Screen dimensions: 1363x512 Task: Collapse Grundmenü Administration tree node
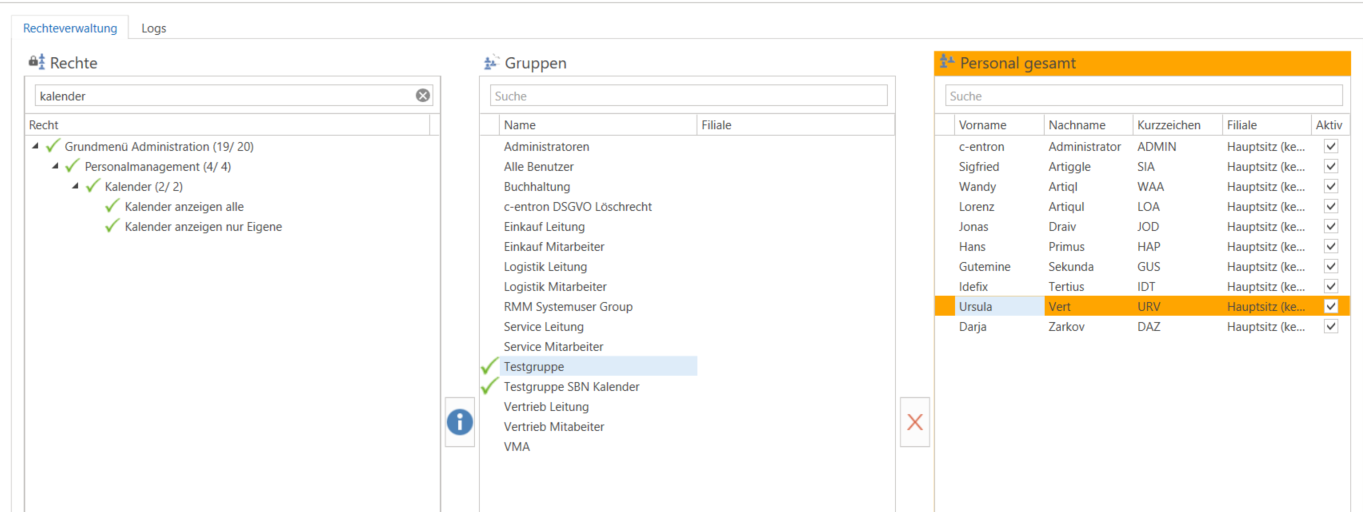[x=36, y=147]
